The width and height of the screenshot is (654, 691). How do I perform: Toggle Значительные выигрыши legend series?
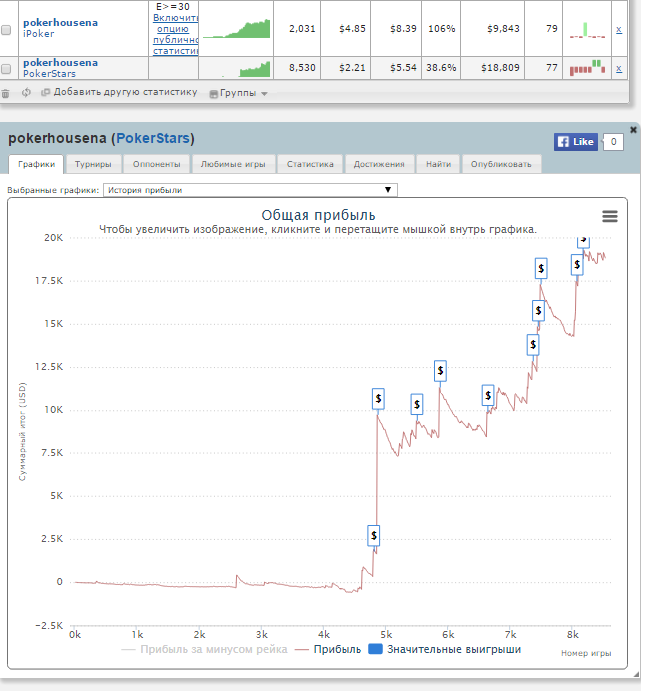point(445,650)
